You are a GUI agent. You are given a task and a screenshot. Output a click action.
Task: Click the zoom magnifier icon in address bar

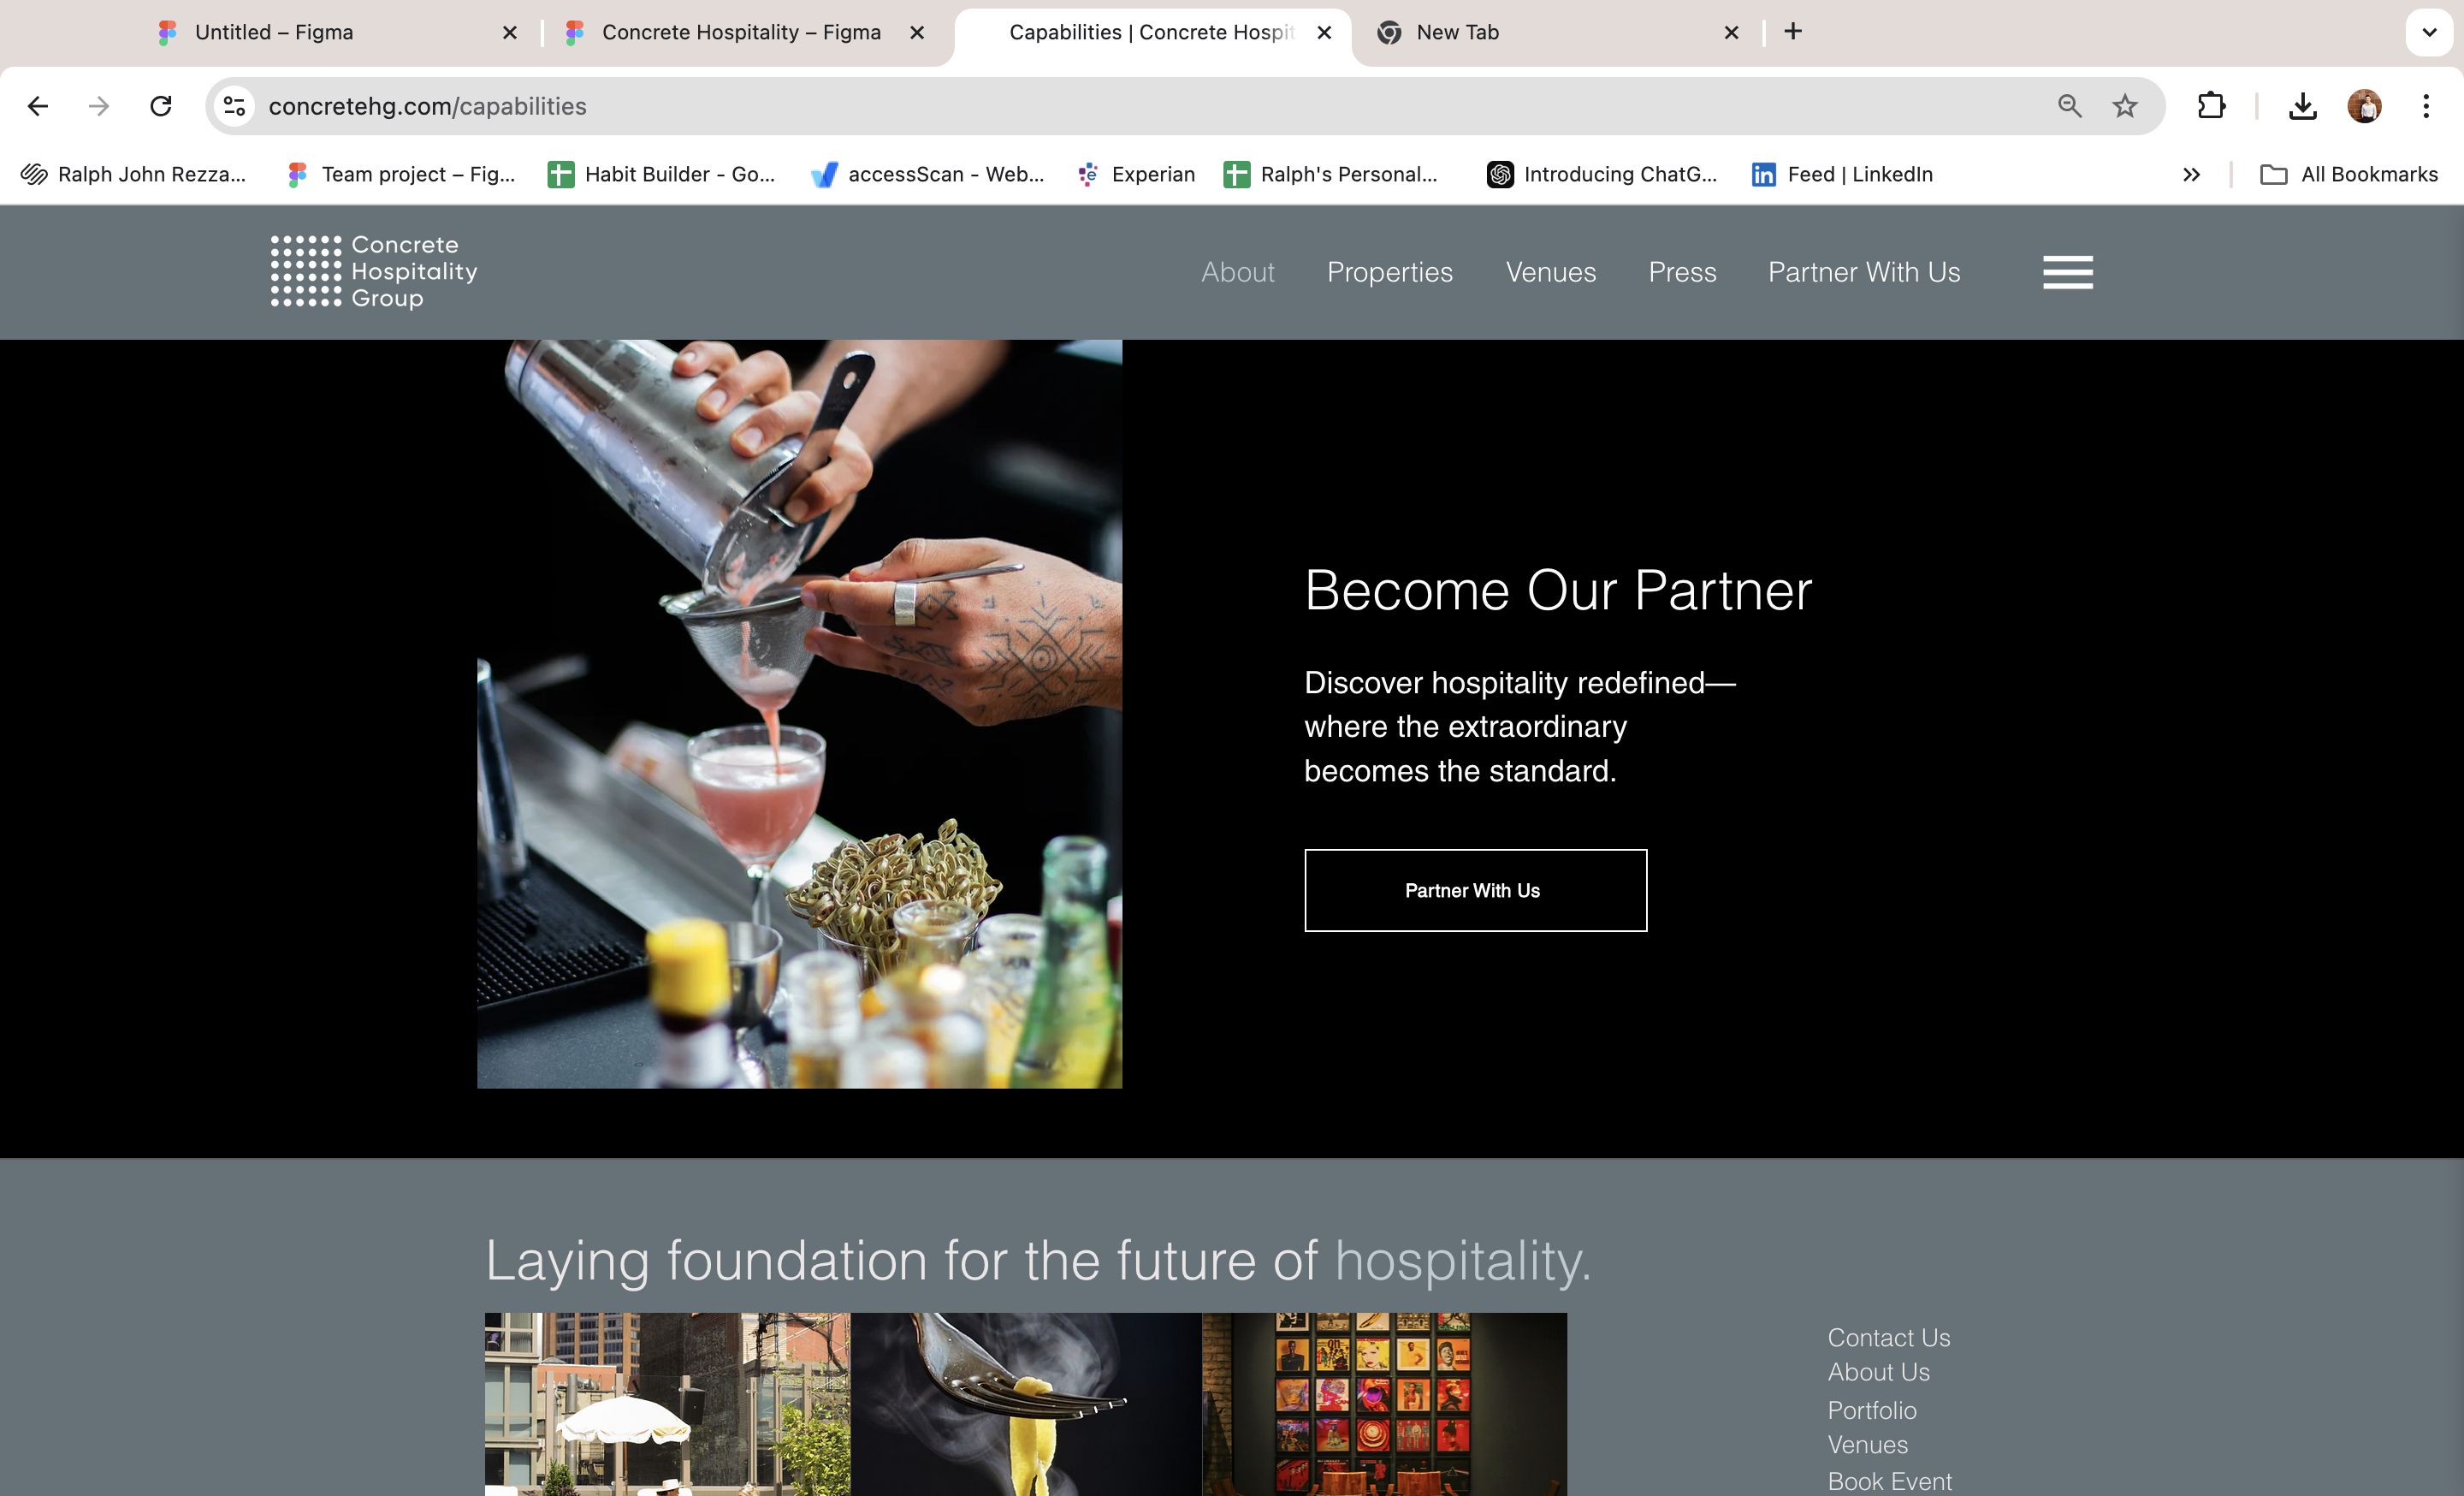pos(2070,106)
